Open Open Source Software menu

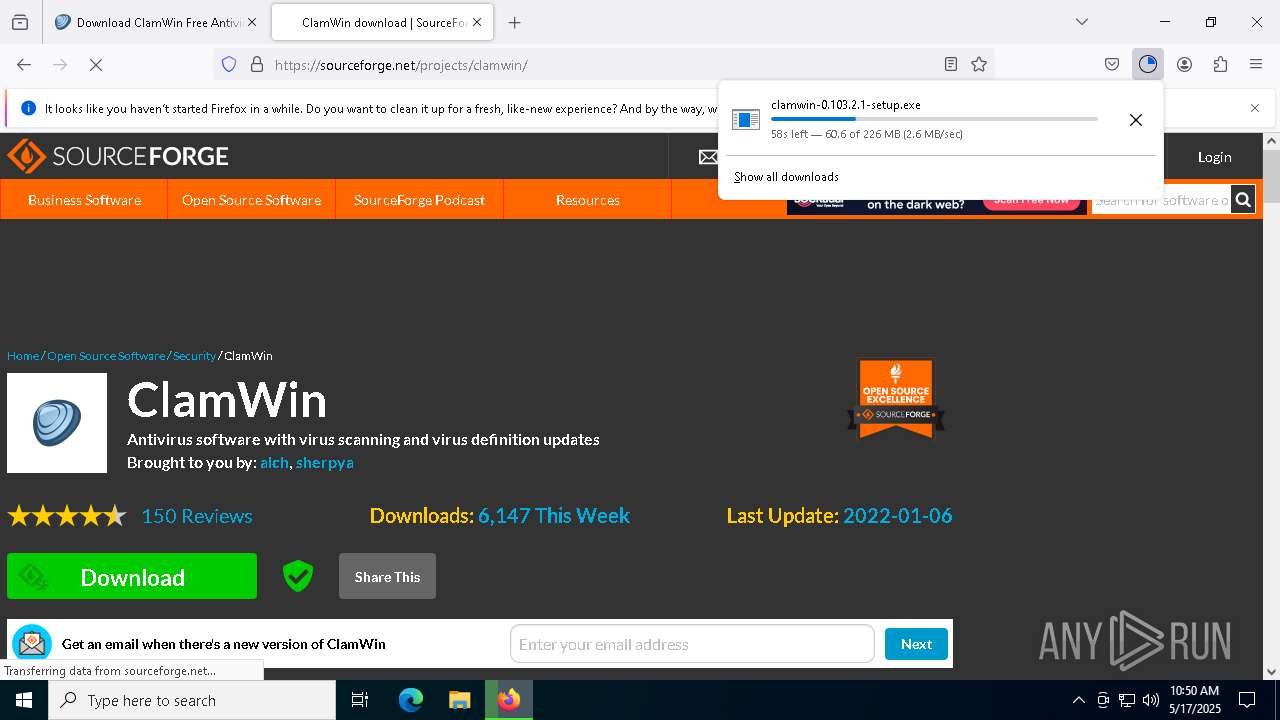(x=251, y=200)
